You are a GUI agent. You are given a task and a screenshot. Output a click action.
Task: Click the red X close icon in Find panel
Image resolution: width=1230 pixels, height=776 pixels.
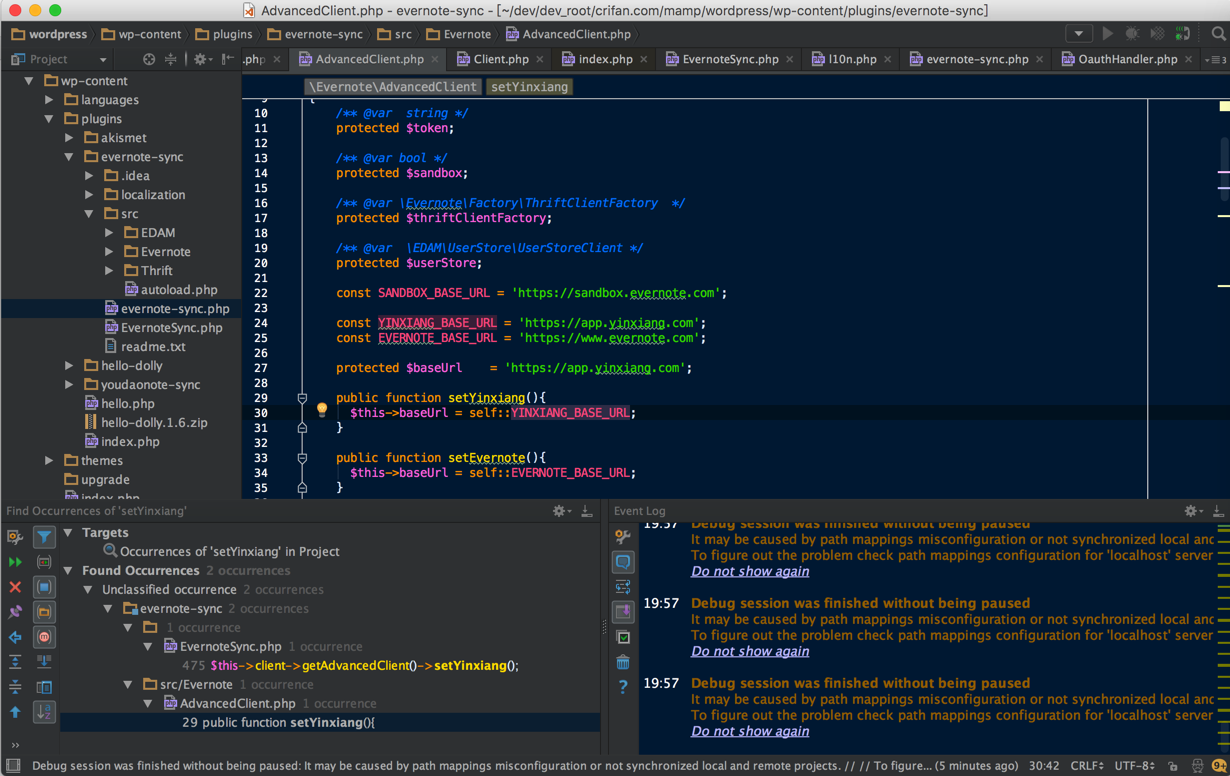[x=15, y=587]
